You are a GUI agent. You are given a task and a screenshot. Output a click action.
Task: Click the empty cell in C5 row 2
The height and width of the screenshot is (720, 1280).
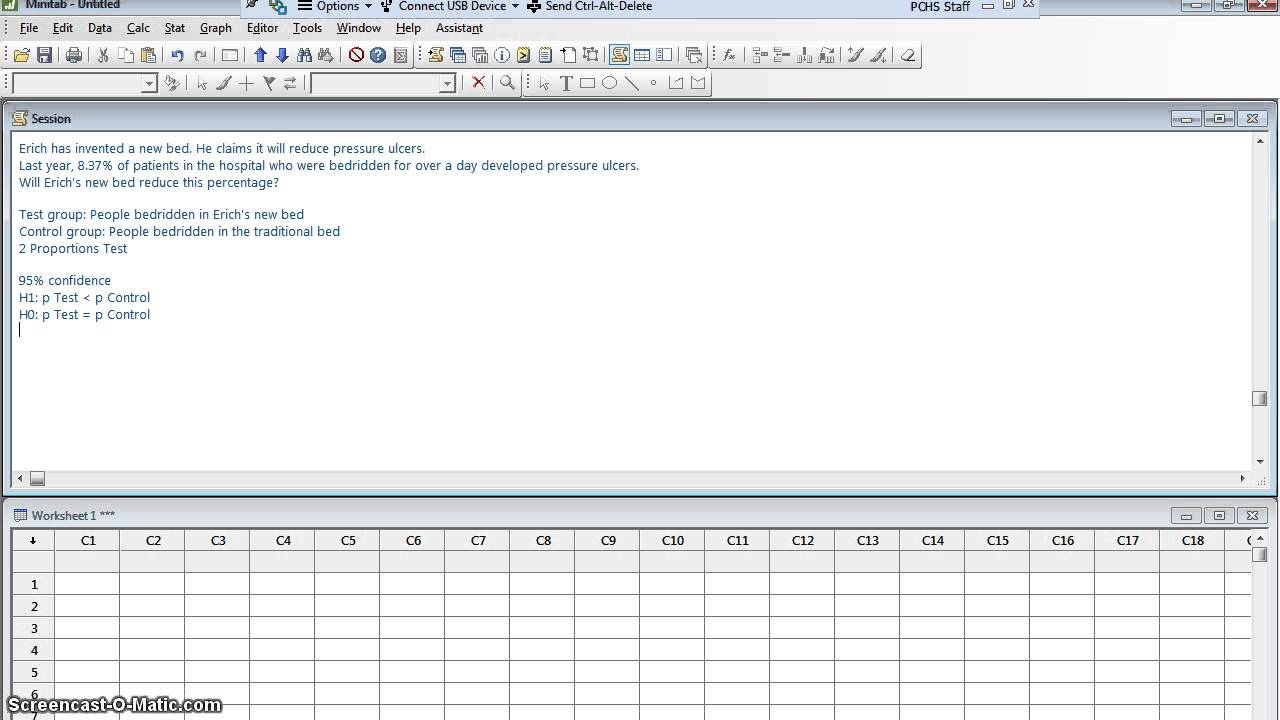[348, 607]
